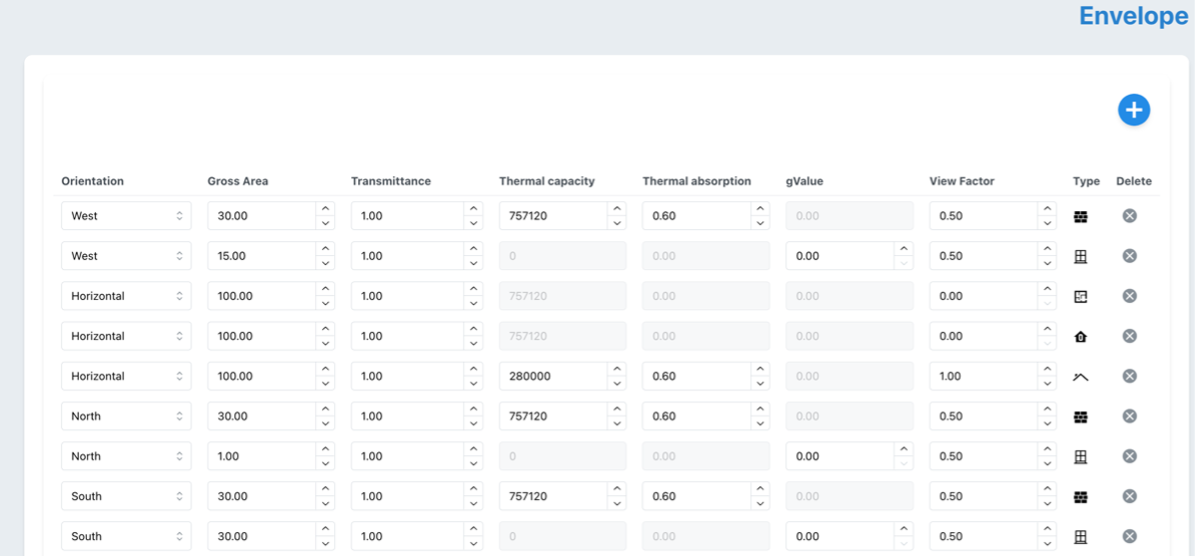This screenshot has height=559, width=1197.
Task: Increase Transmittance in West 30.00 row
Action: [473, 208]
